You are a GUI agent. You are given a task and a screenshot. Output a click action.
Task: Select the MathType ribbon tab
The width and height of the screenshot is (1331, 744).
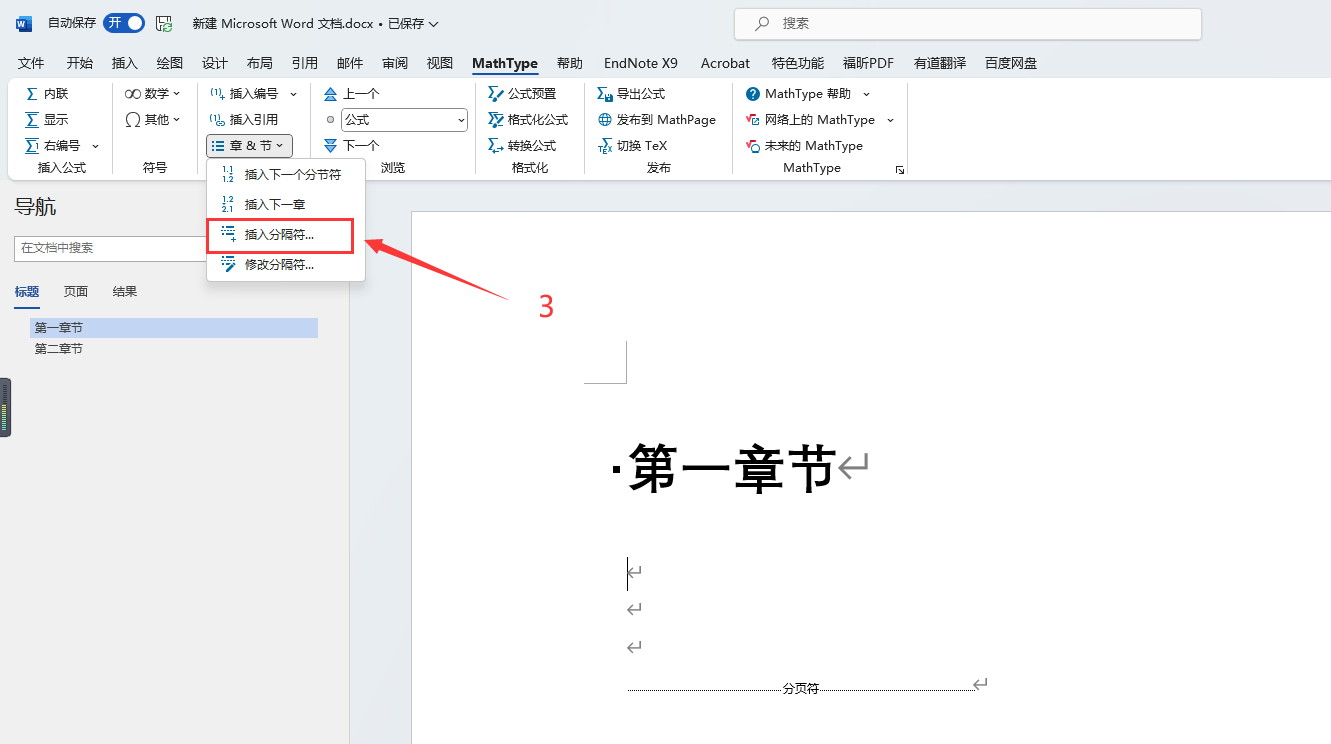(505, 63)
